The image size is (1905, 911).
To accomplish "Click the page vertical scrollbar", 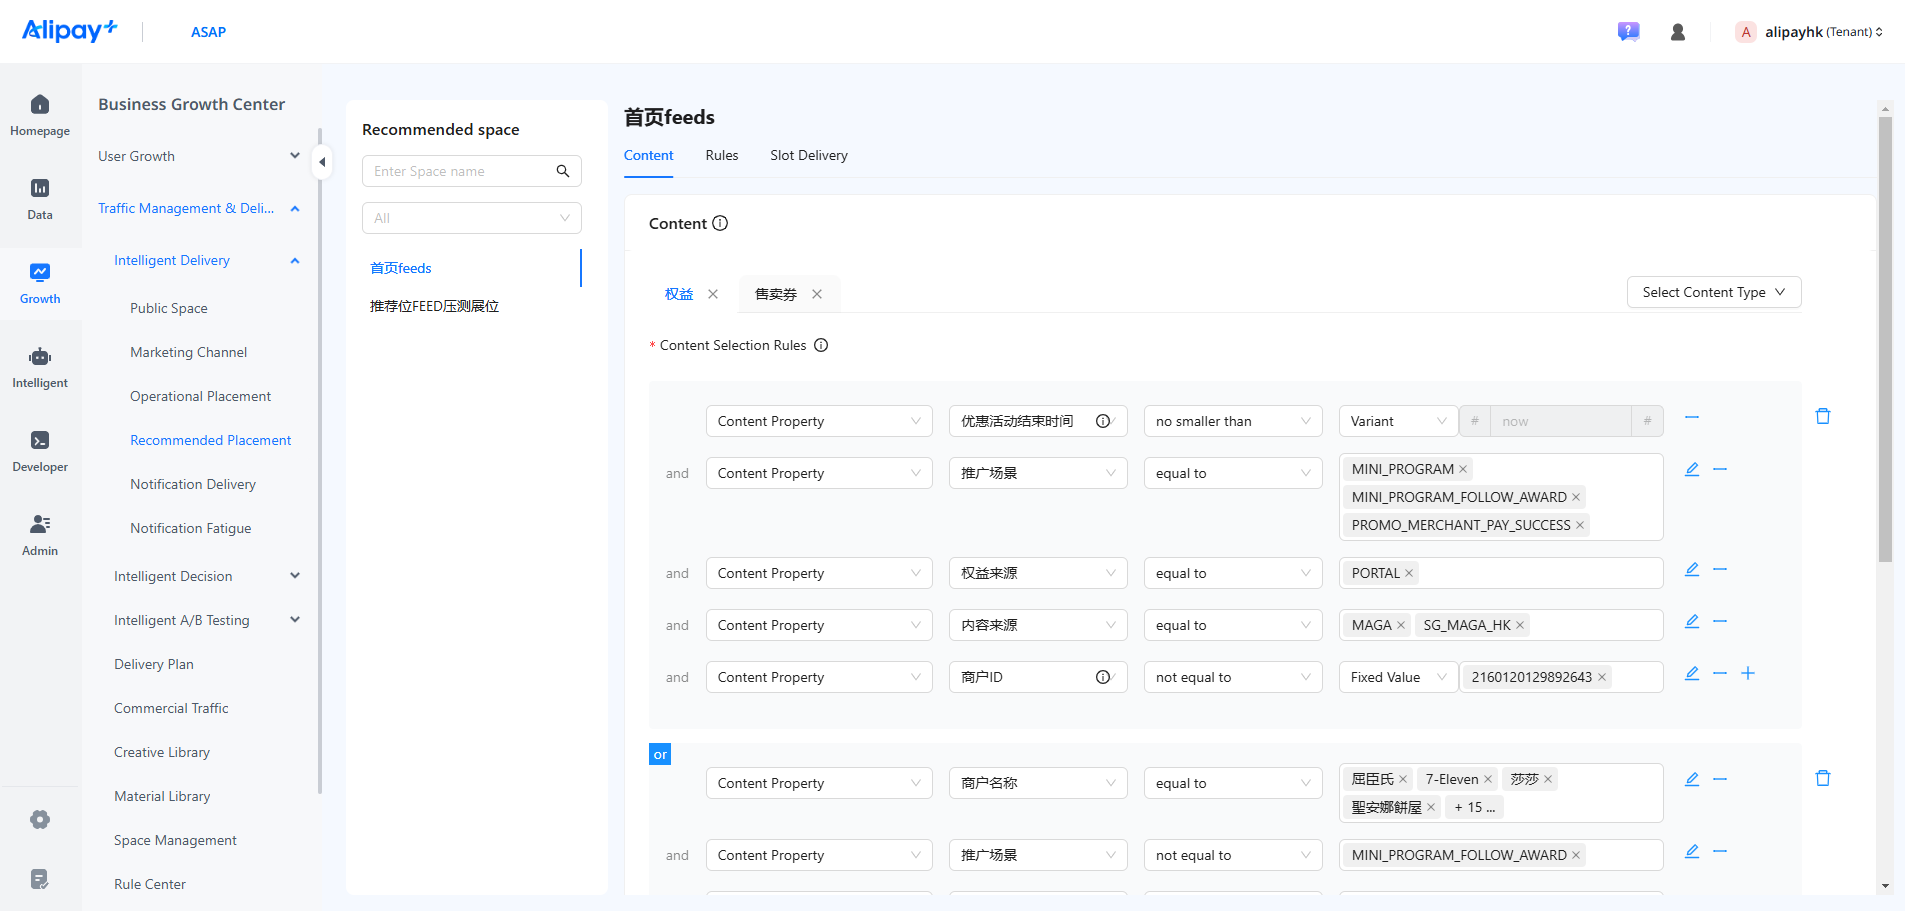I will coord(1885,340).
